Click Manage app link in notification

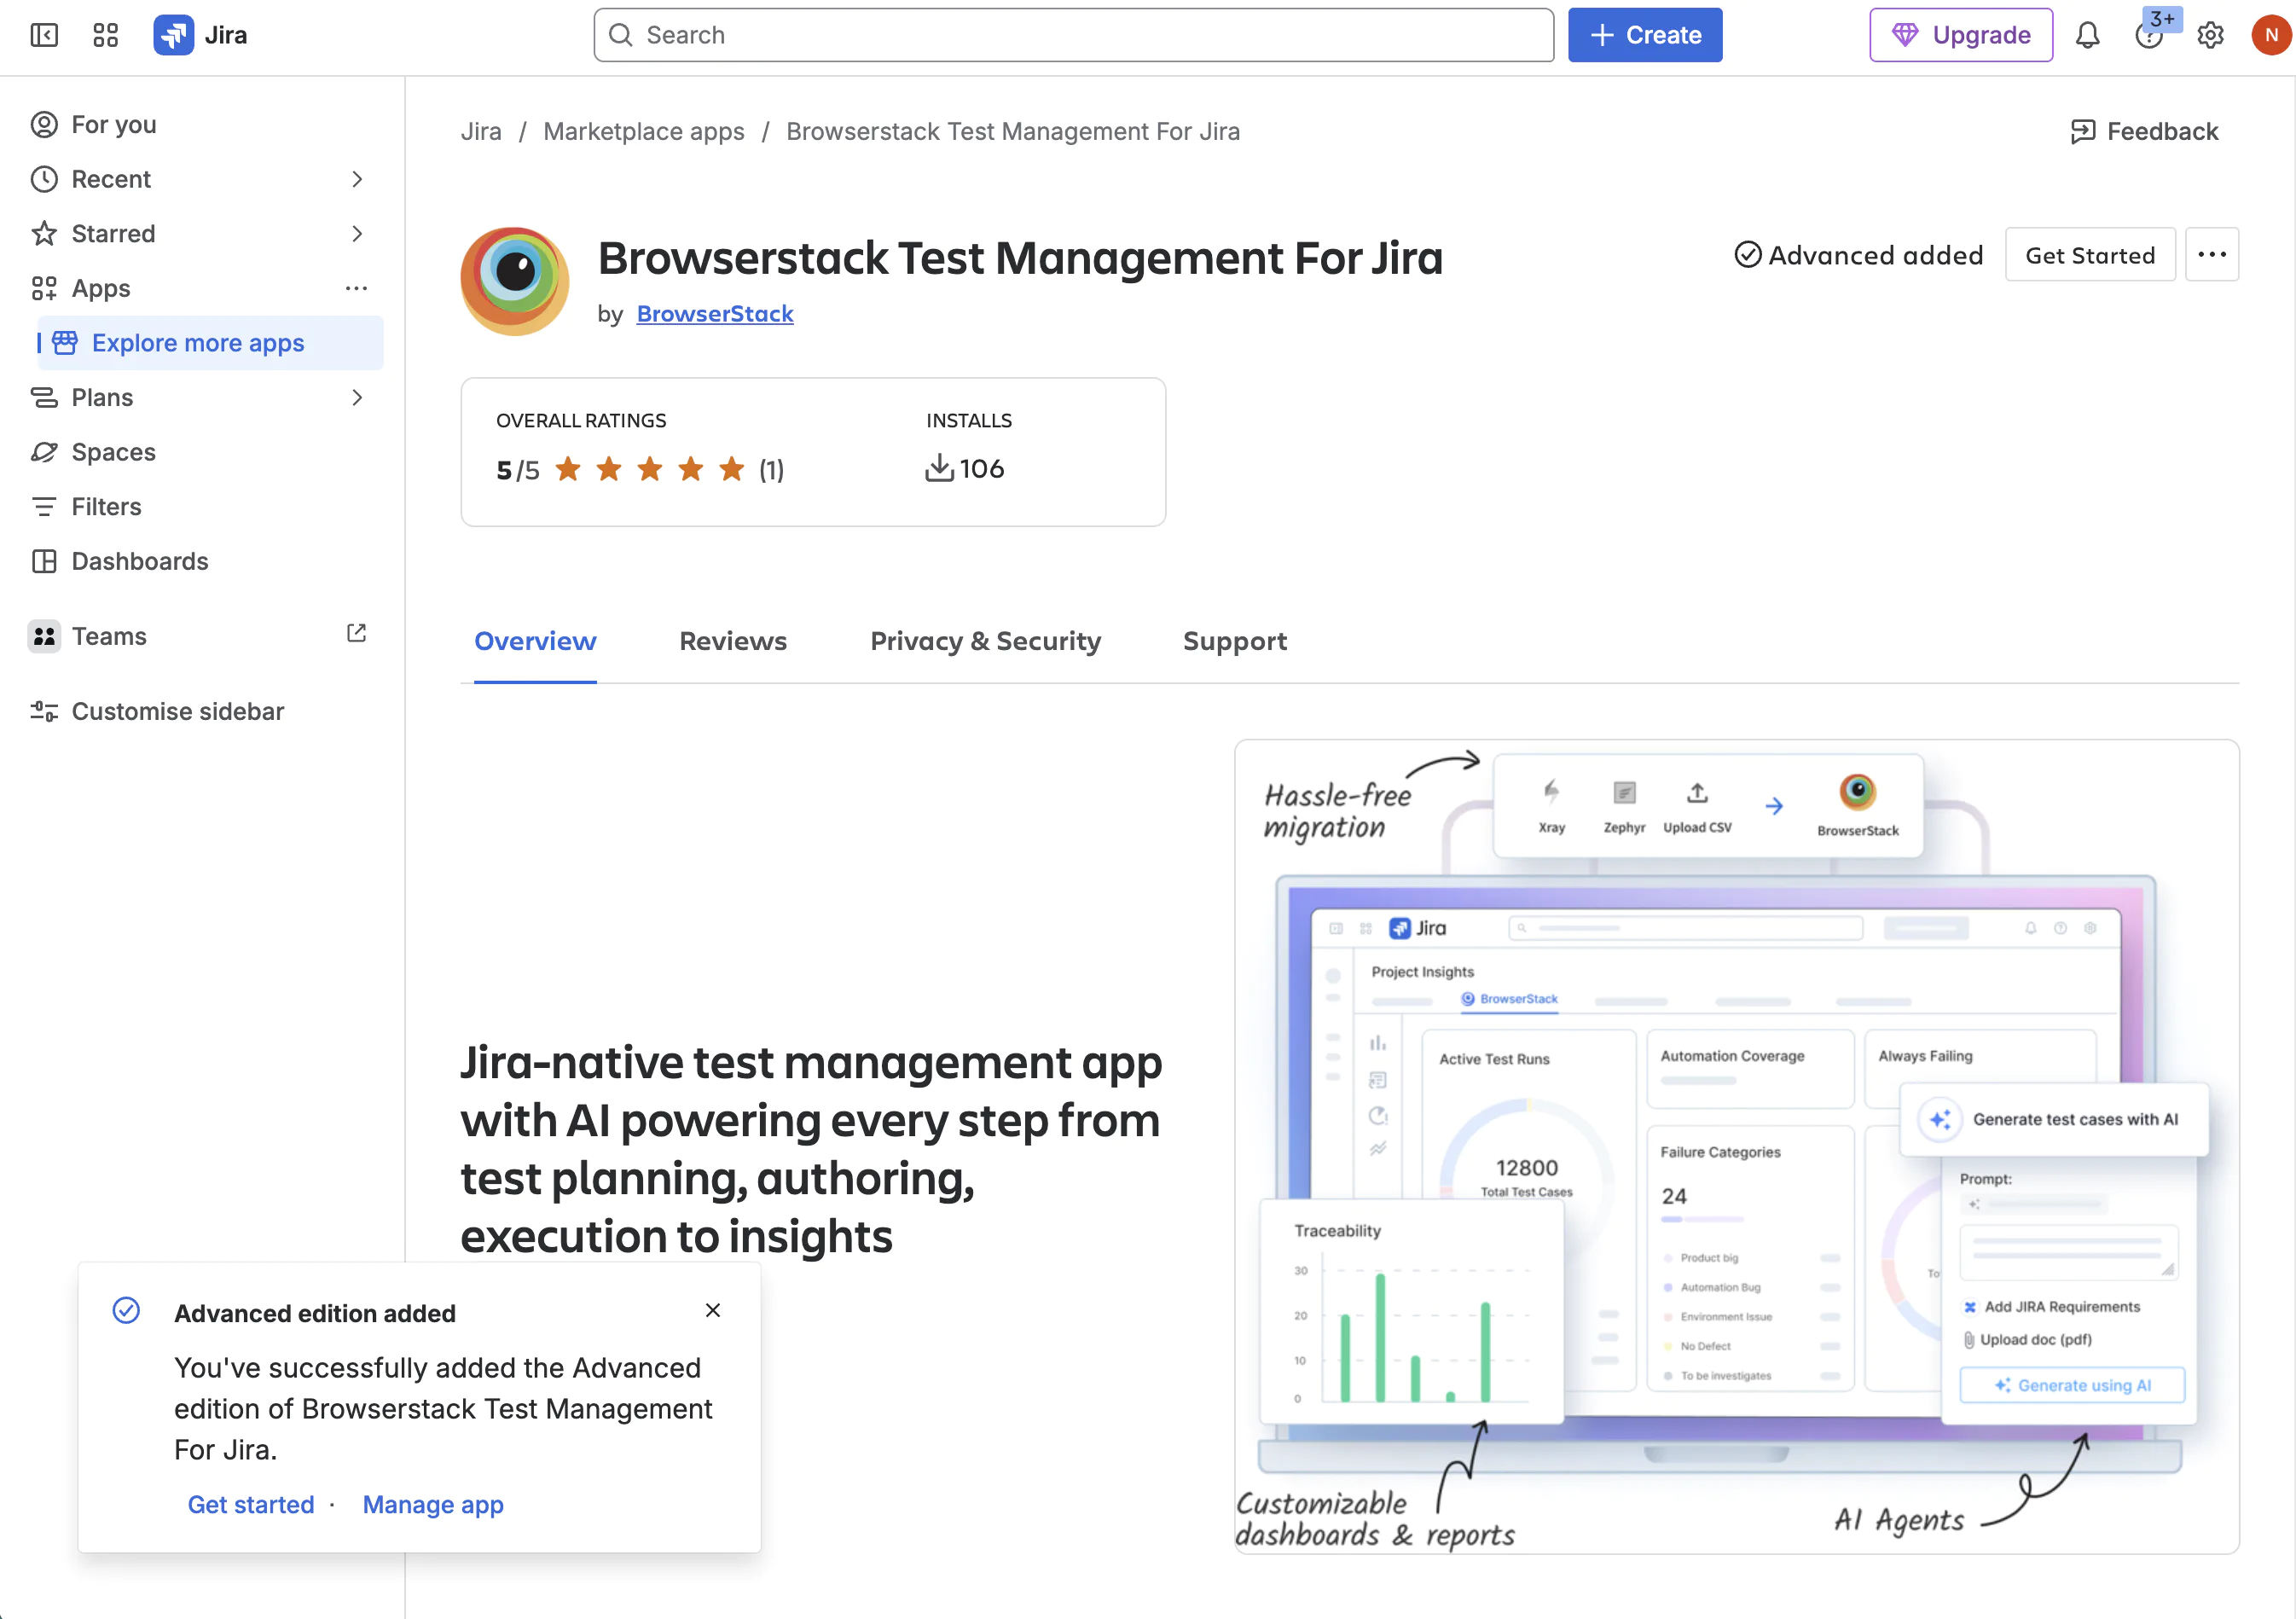click(433, 1504)
